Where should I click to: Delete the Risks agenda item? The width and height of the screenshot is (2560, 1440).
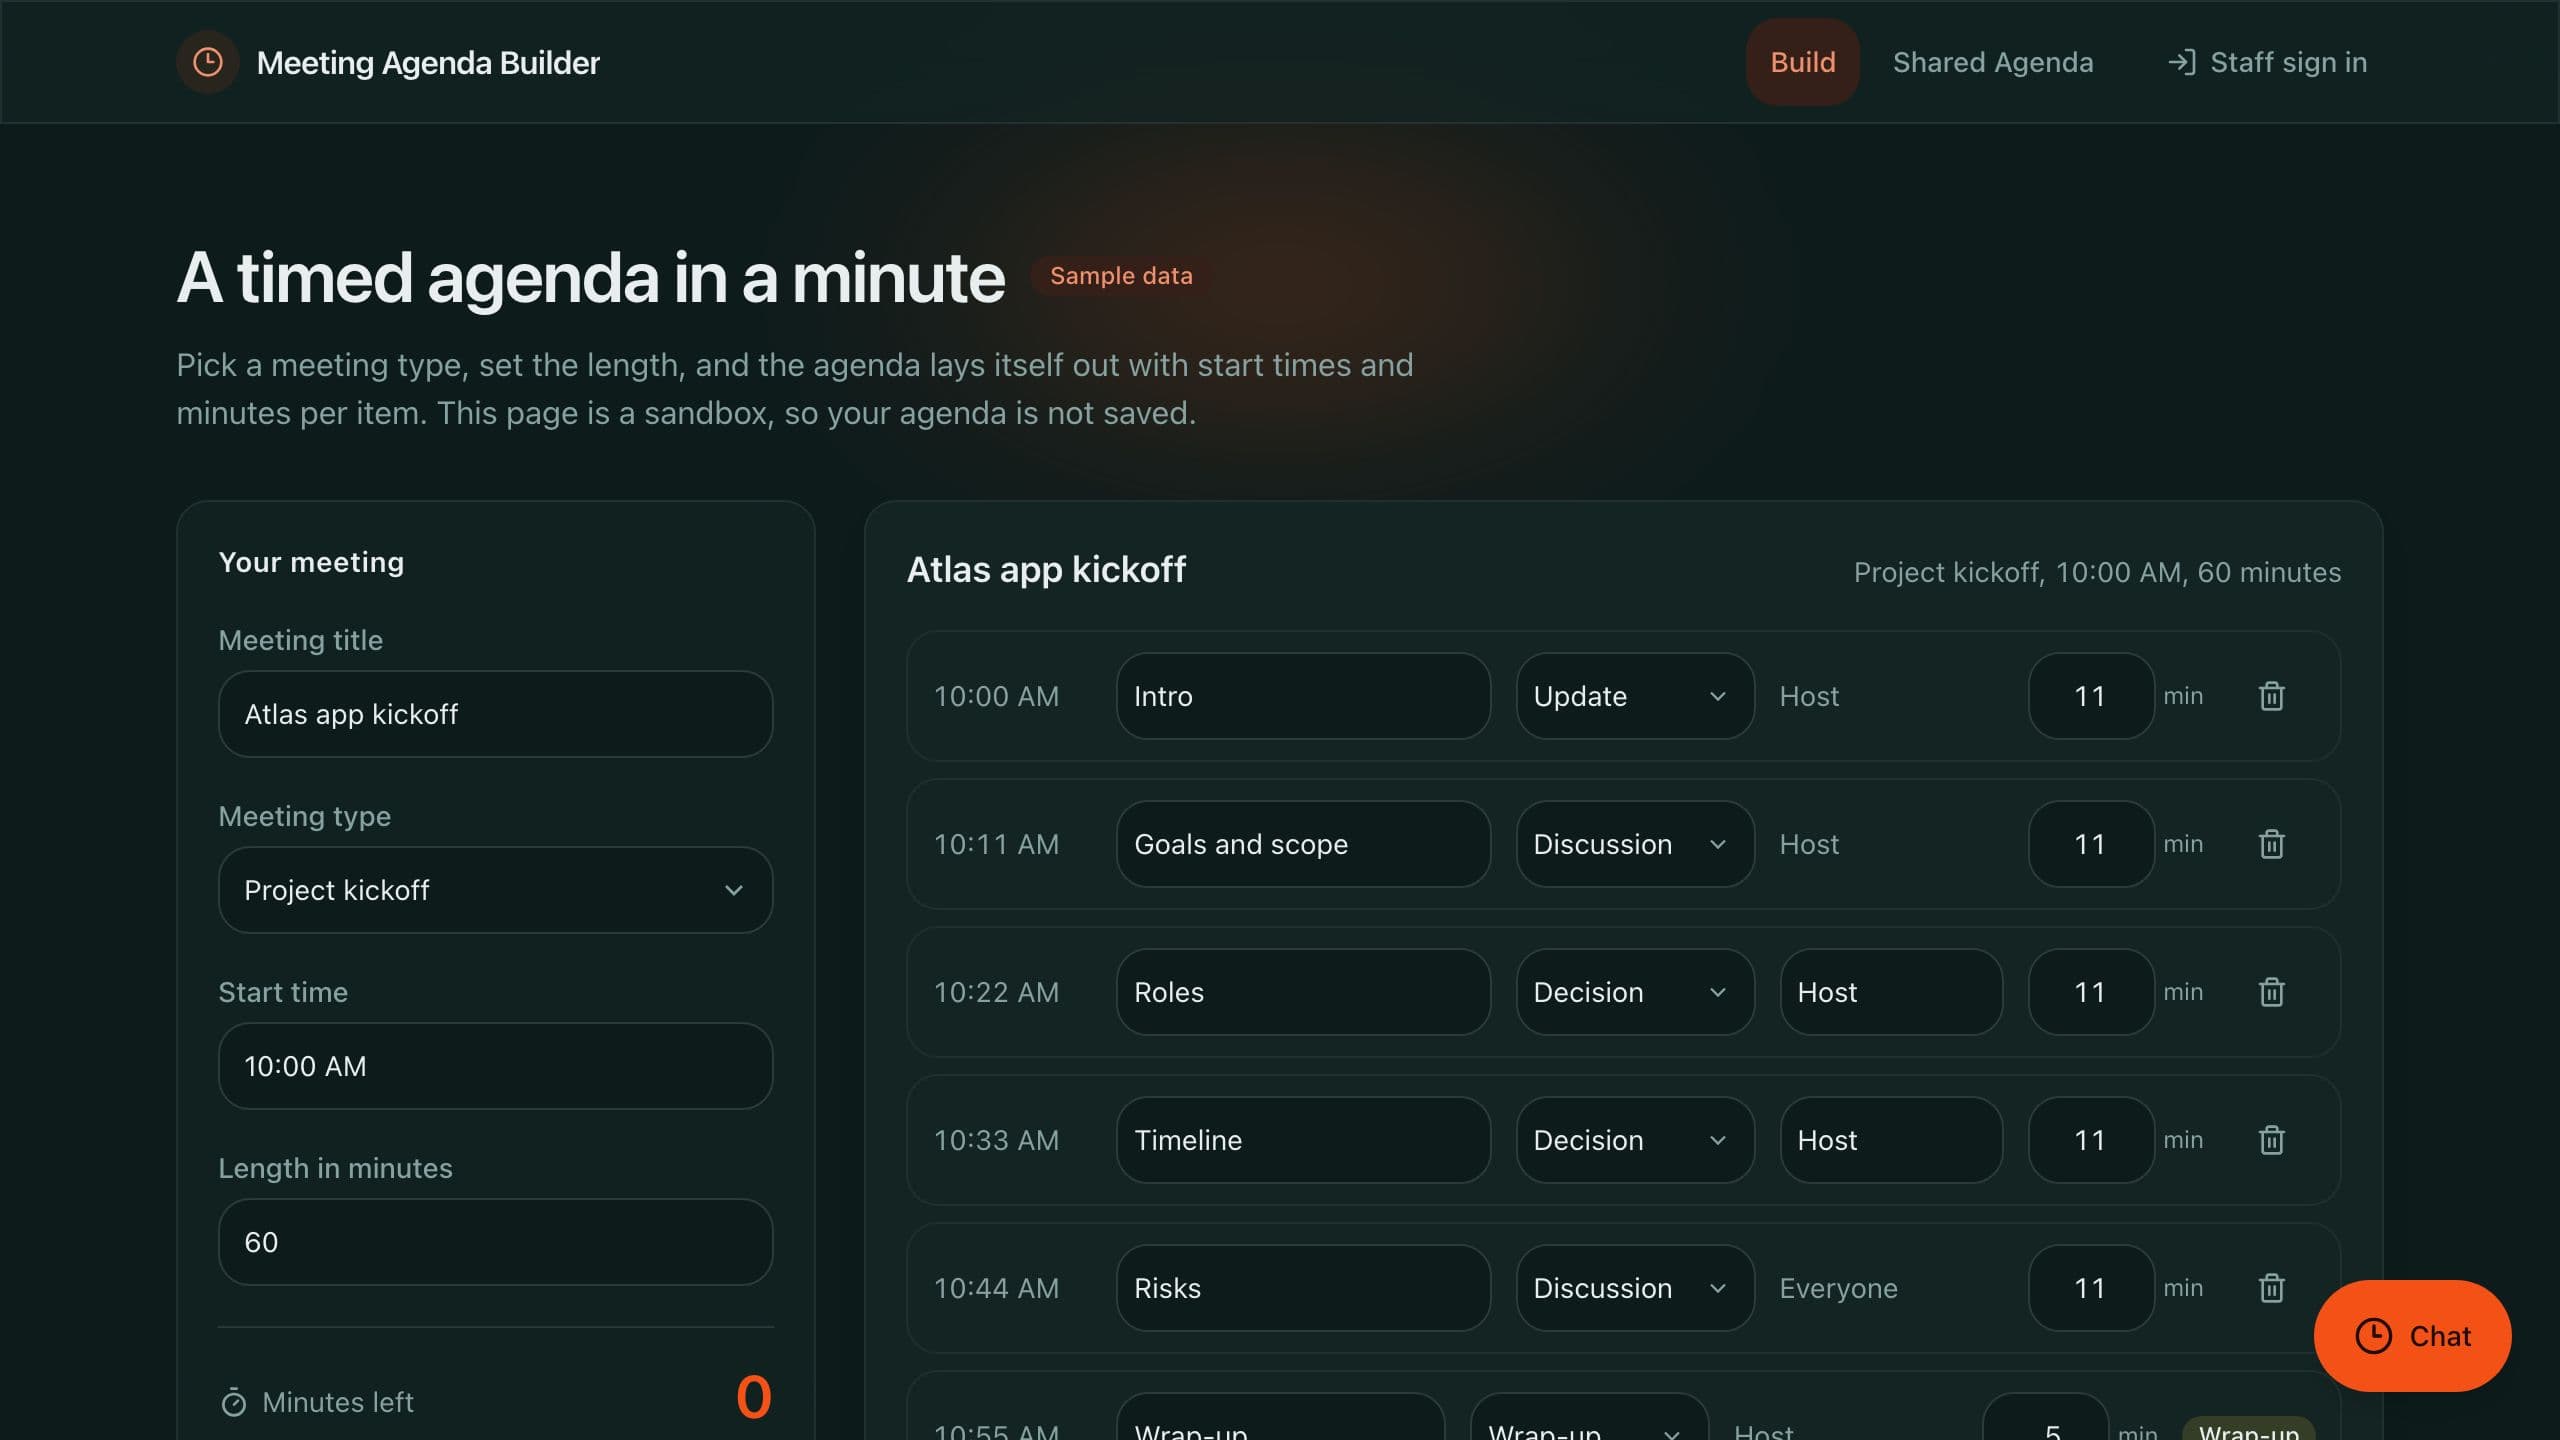2271,1288
